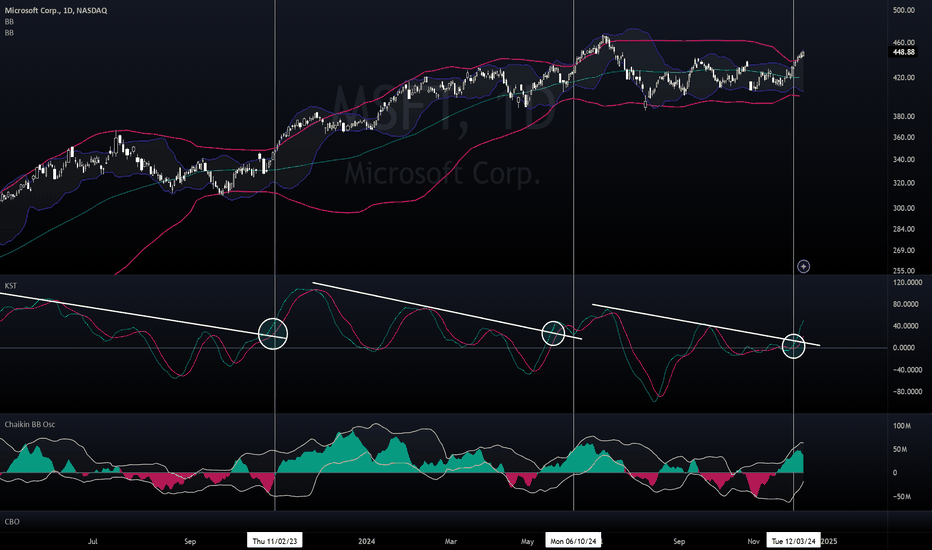
Task: Click the 120.0000 KST scale value
Action: coord(907,282)
